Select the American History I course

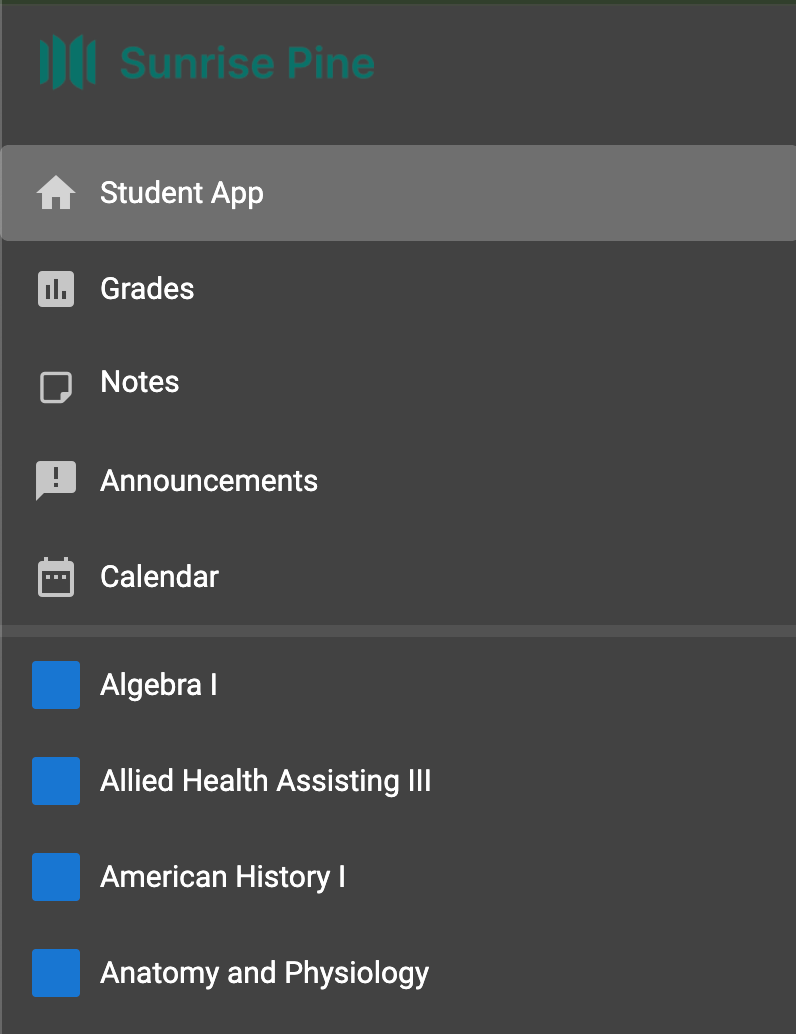pyautogui.click(x=223, y=877)
